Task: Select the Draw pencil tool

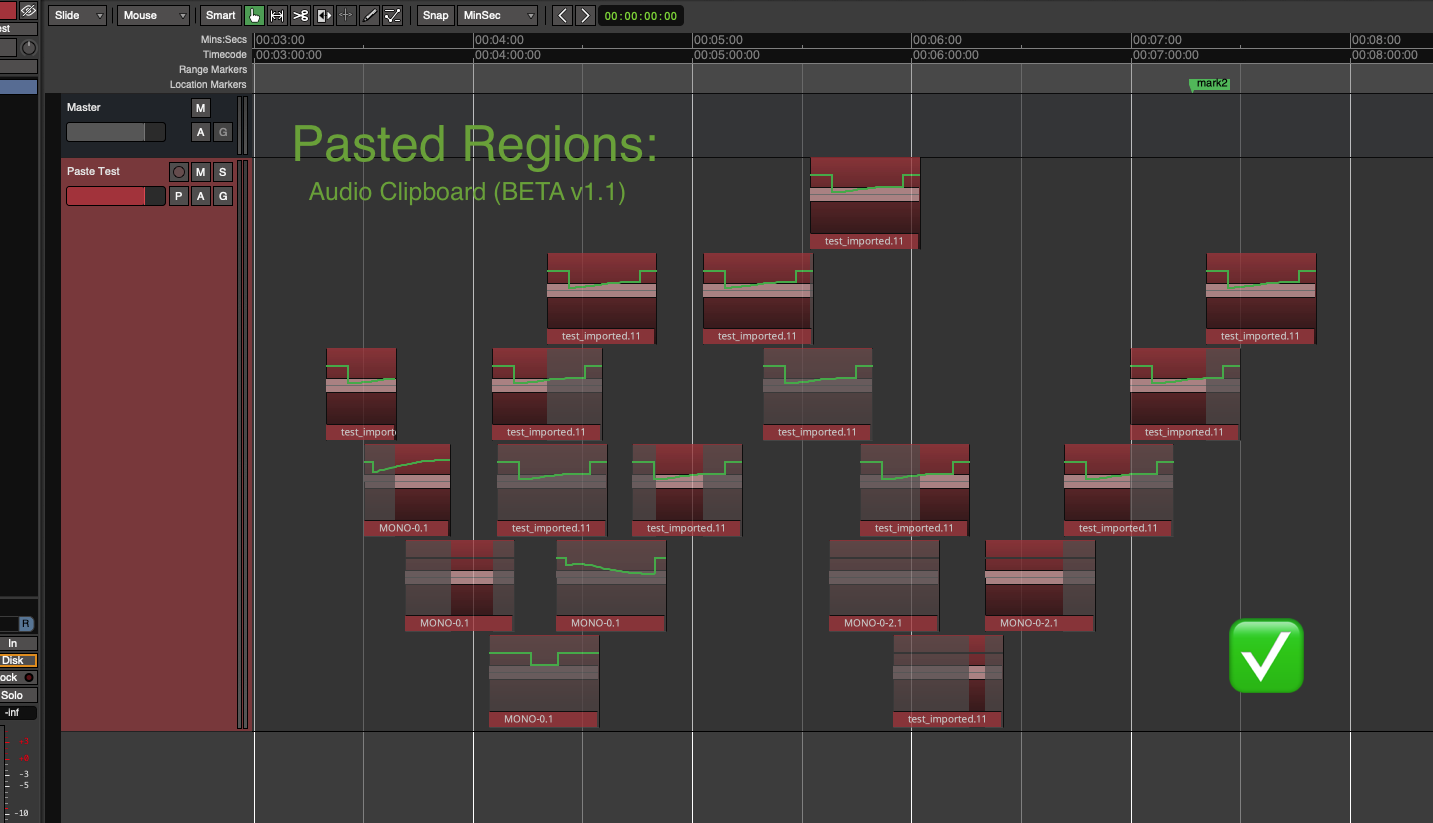Action: click(369, 15)
